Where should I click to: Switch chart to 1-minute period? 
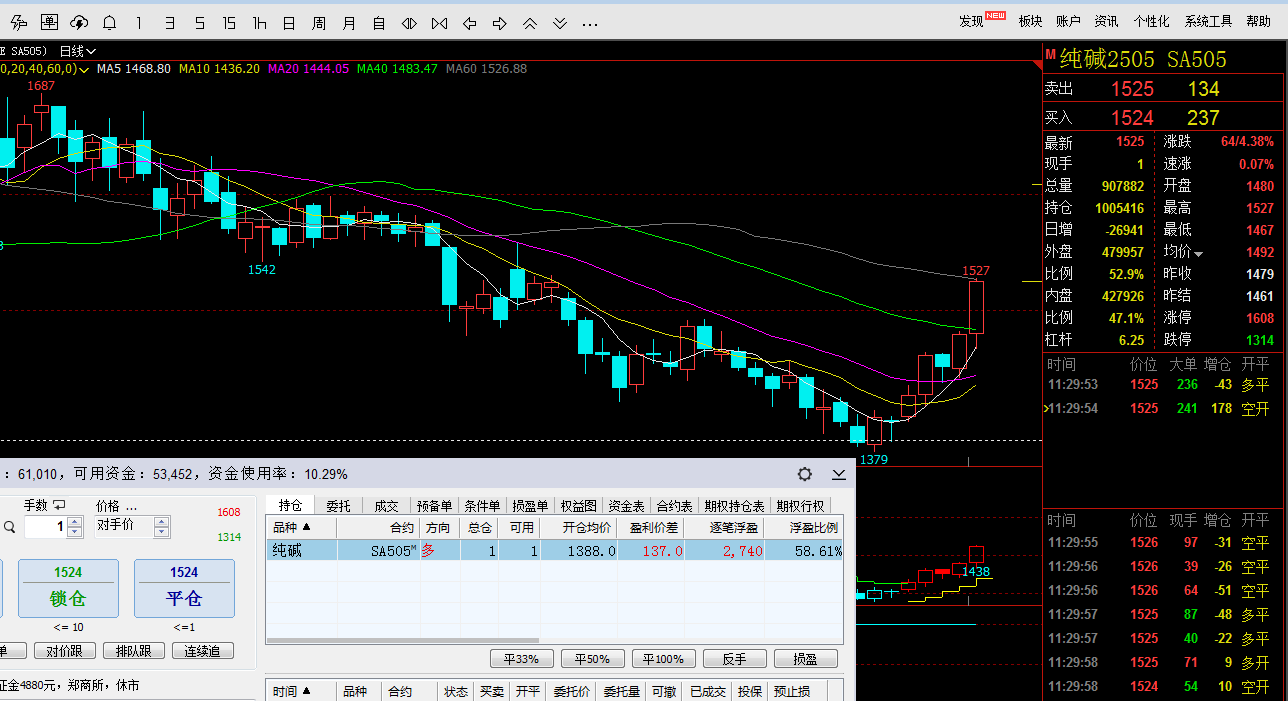(x=139, y=22)
